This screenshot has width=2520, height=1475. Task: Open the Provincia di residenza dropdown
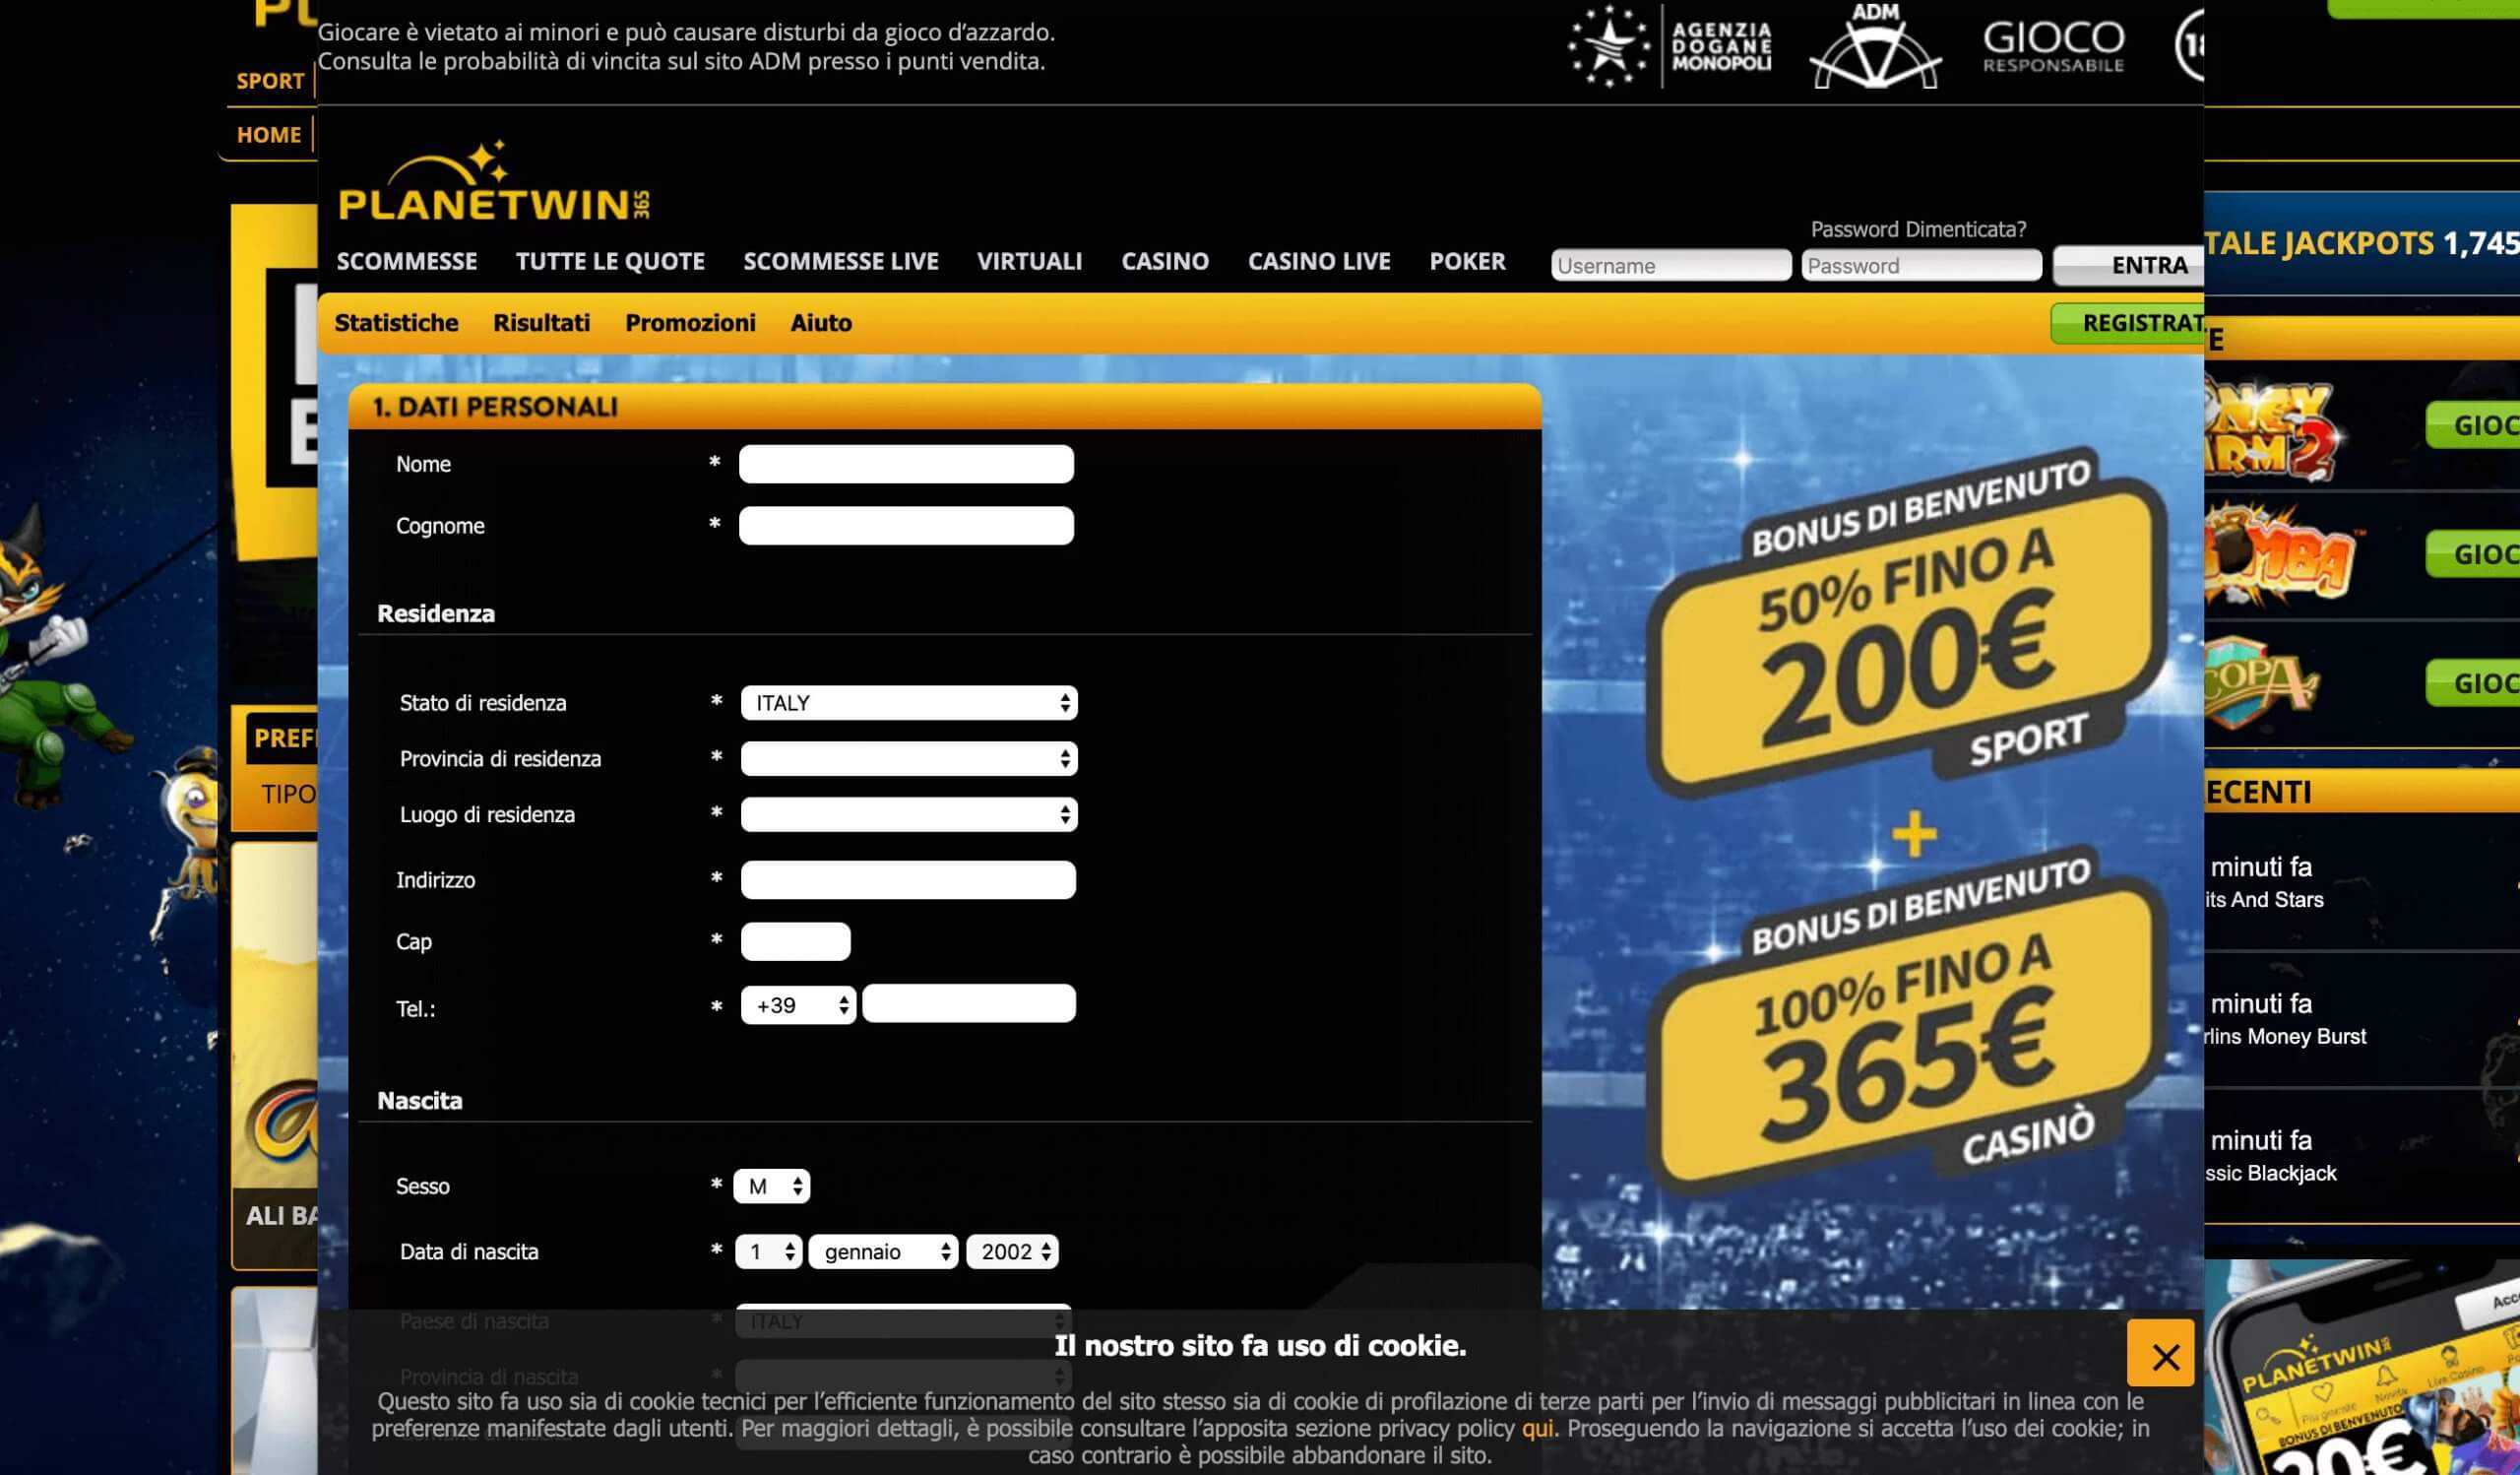pos(909,759)
